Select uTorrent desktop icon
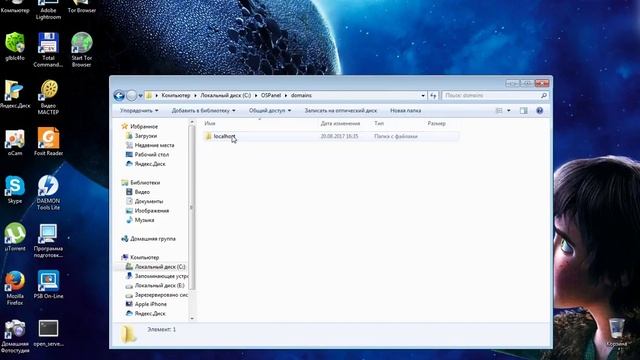 (x=15, y=237)
